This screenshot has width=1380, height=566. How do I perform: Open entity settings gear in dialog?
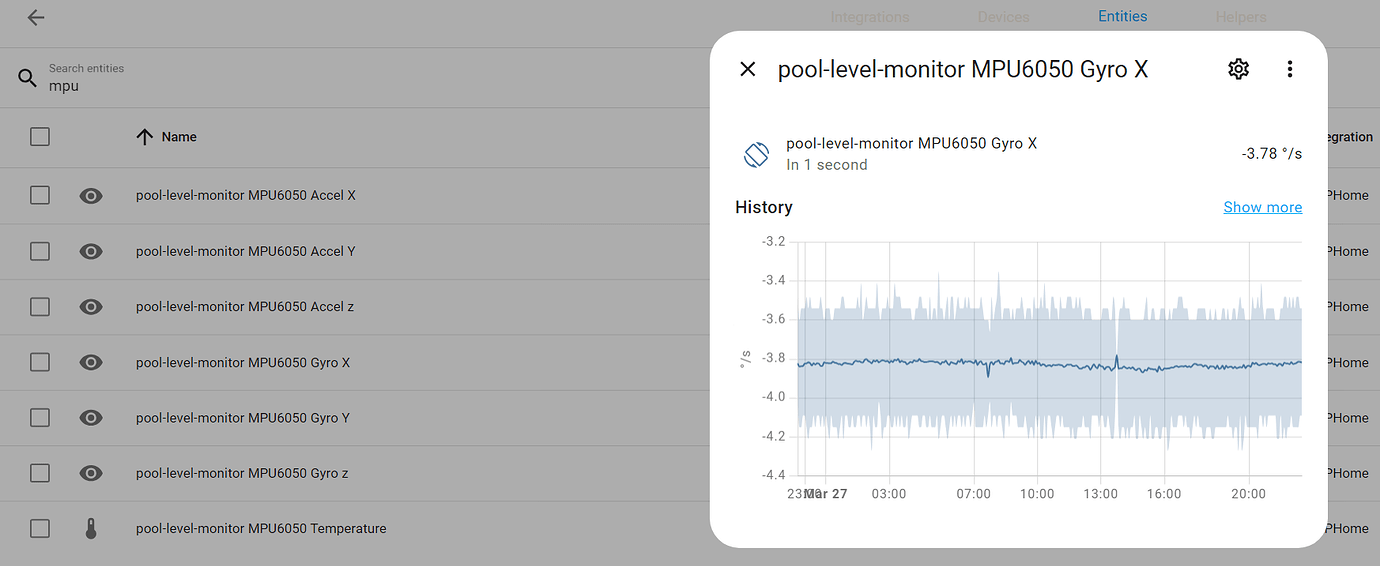click(1238, 69)
